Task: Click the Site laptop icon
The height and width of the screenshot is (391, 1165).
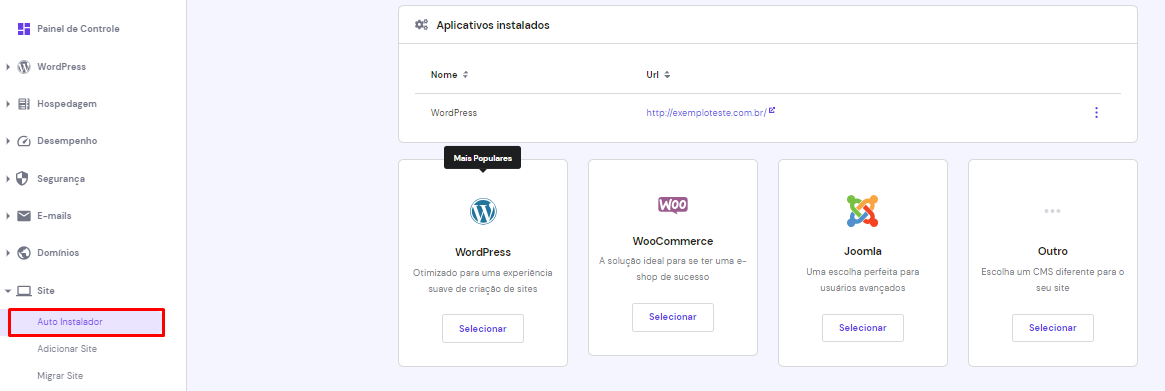Action: pyautogui.click(x=24, y=291)
